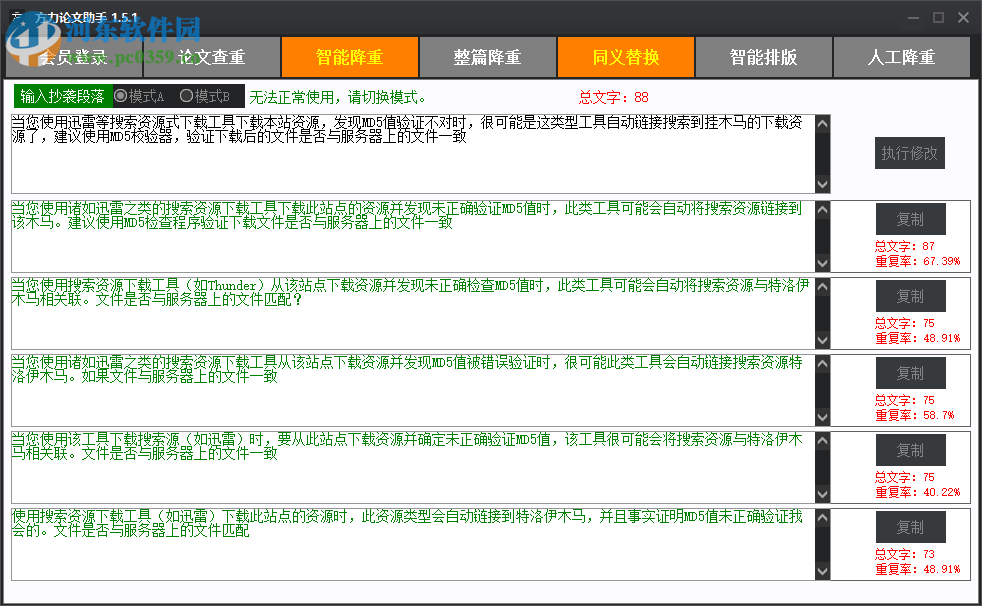The width and height of the screenshot is (982, 606).
Task: Click the down arrow of the original paragraph box
Action: coord(822,184)
